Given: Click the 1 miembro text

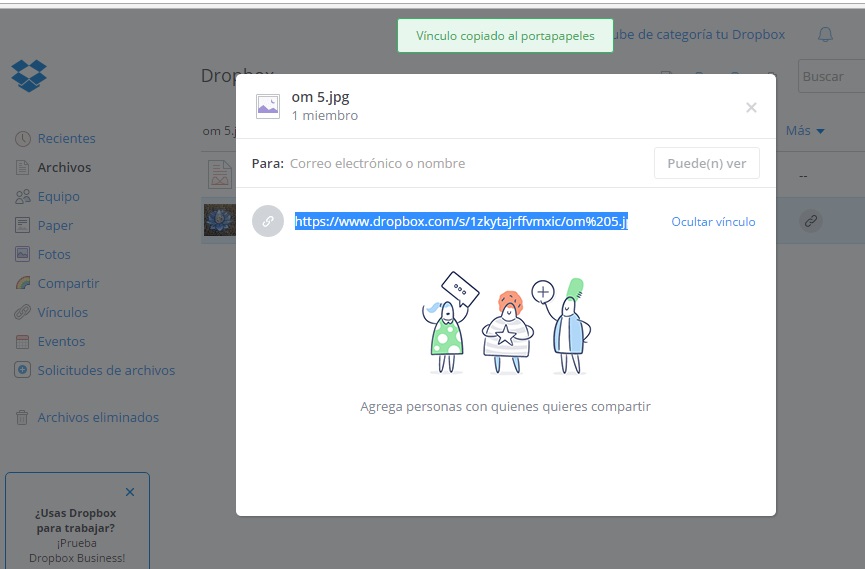Looking at the screenshot, I should click(x=325, y=115).
